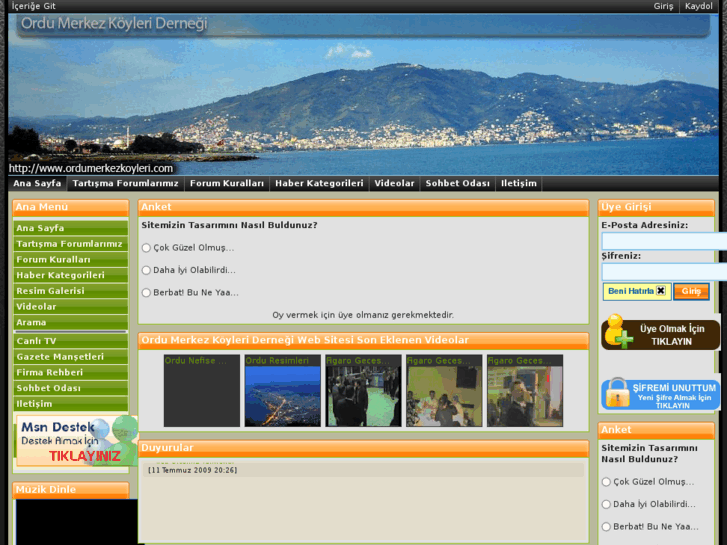The image size is (727, 545).
Task: Open the Msn Destek support banner
Action: [x=77, y=441]
